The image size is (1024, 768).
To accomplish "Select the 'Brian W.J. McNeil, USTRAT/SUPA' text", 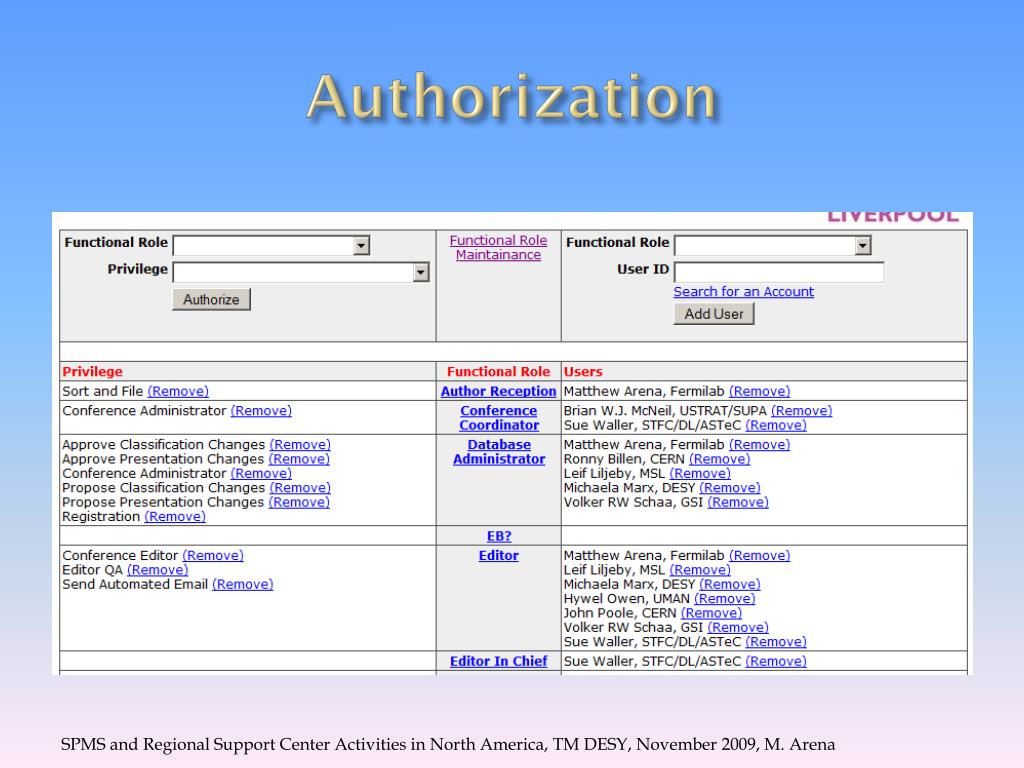I will 665,411.
